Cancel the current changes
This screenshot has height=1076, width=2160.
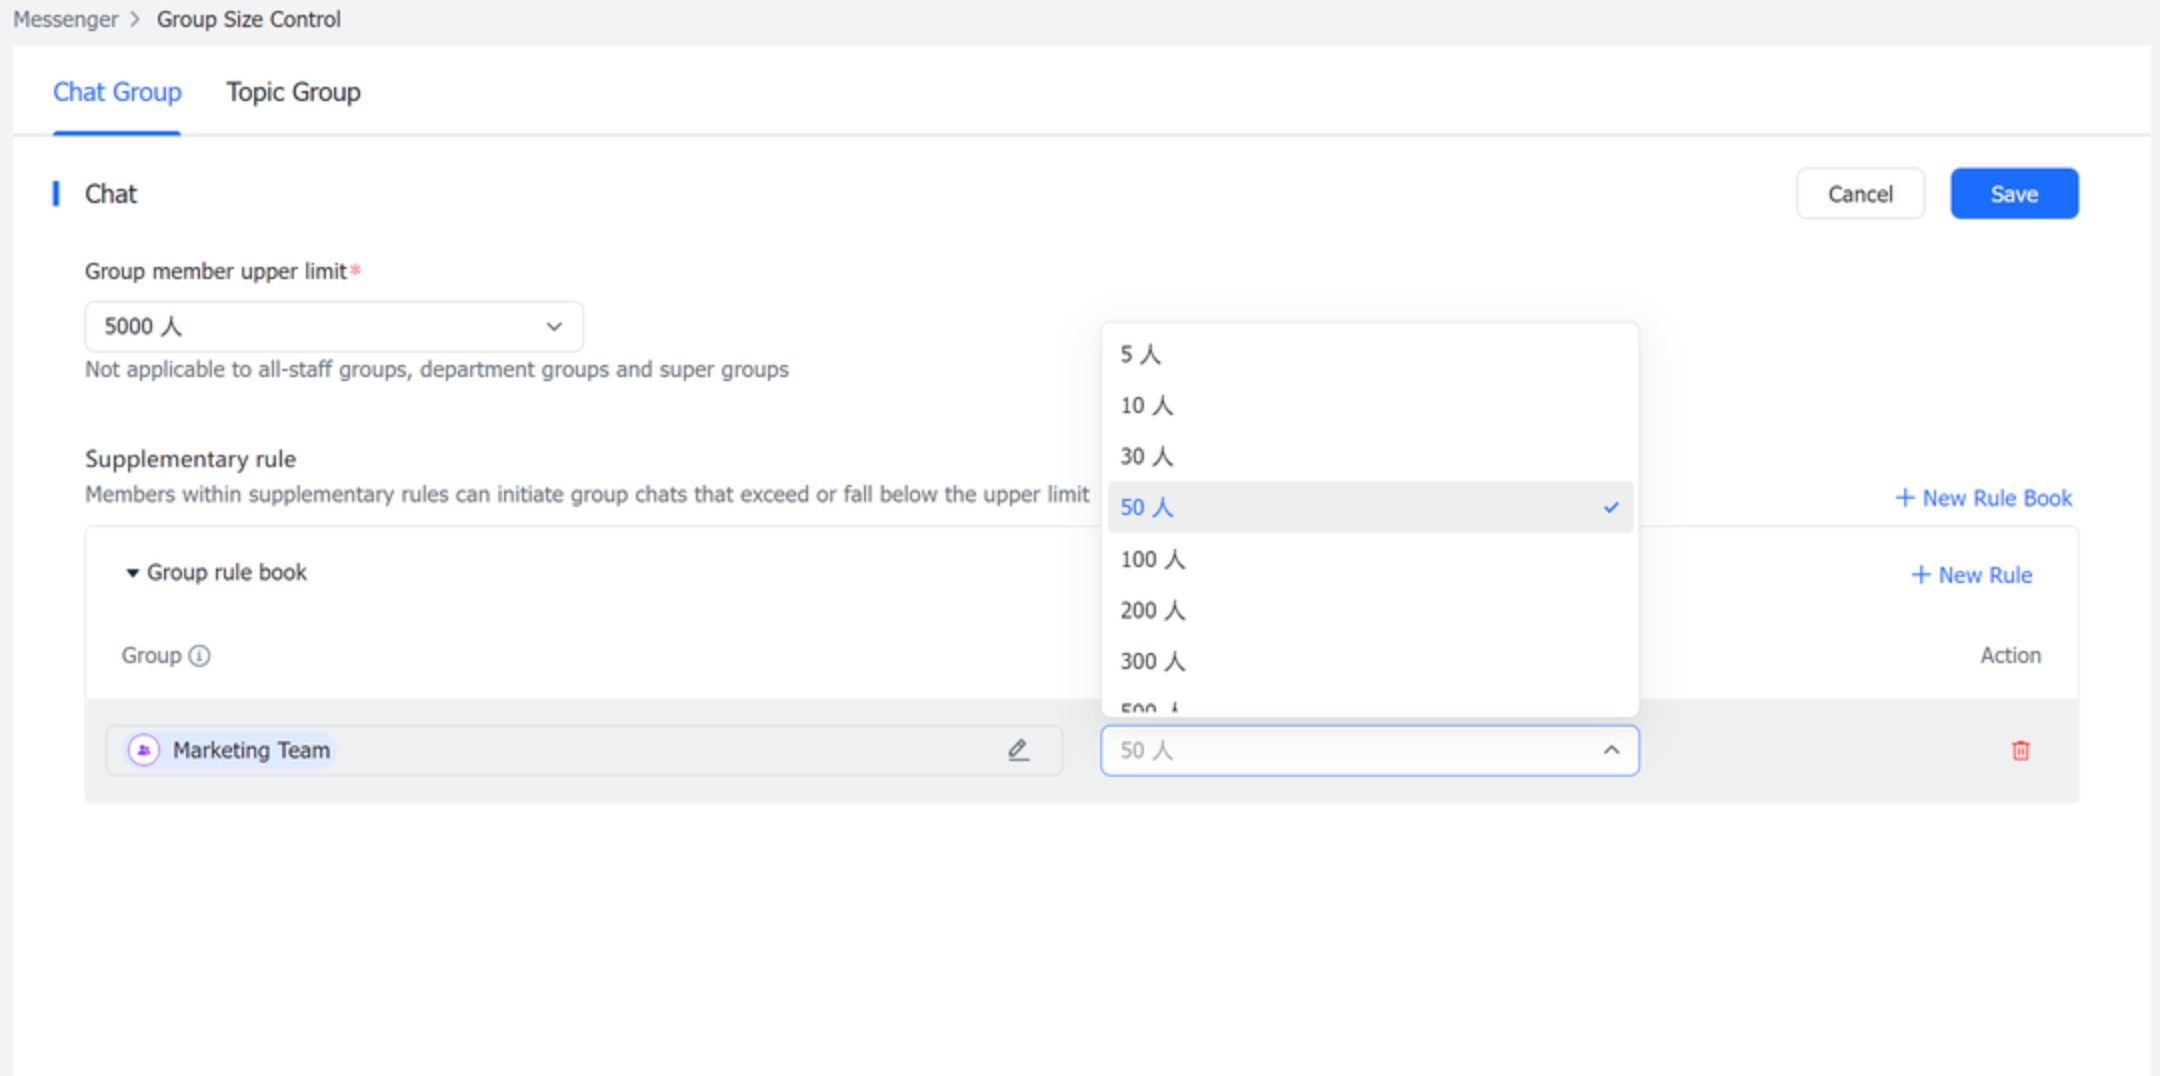(1860, 193)
